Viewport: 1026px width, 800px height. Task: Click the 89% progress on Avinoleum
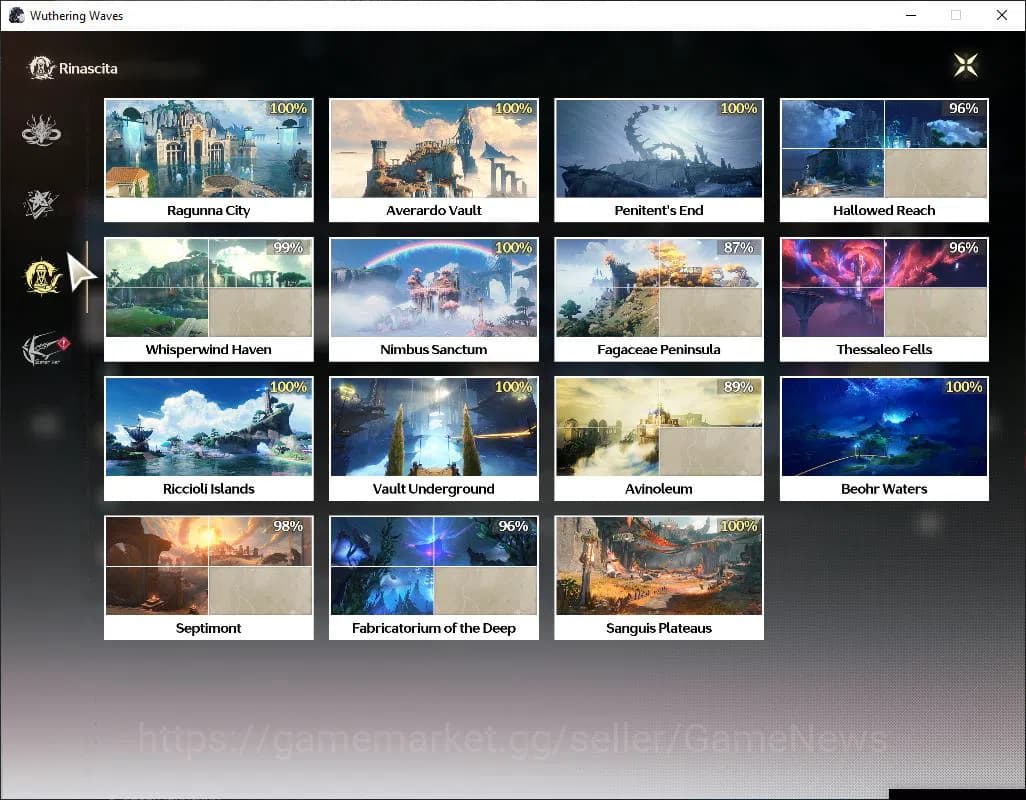coord(738,388)
